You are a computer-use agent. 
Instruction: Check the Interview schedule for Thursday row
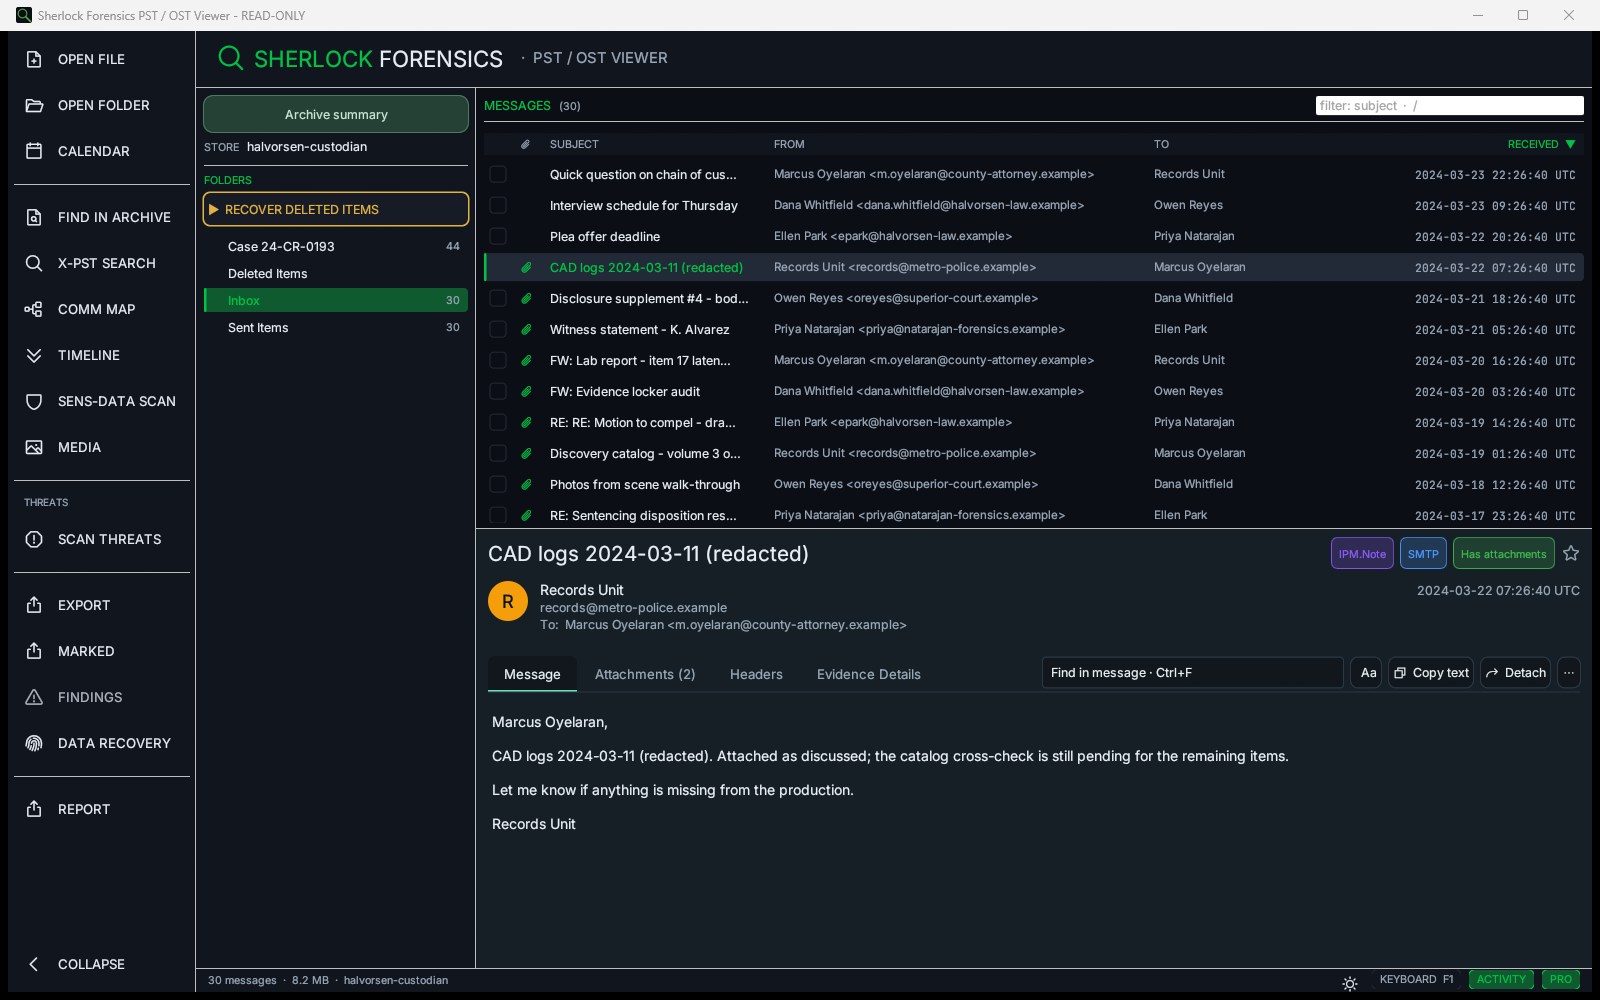498,205
